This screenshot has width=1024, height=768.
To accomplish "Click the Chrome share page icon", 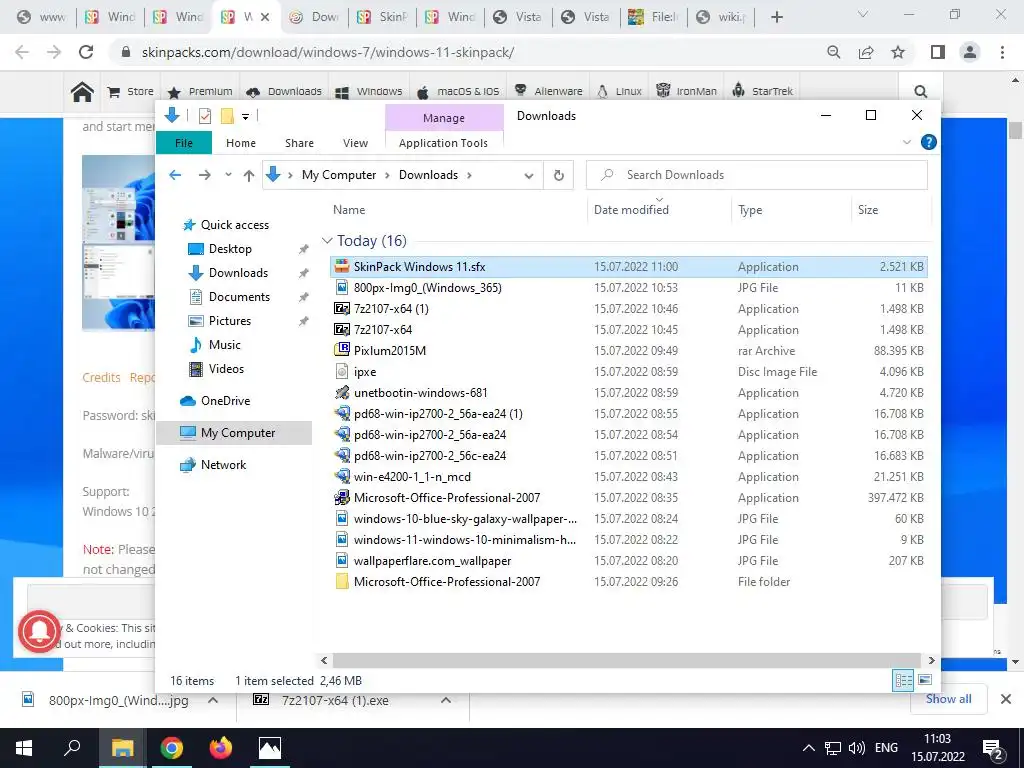I will click(866, 52).
